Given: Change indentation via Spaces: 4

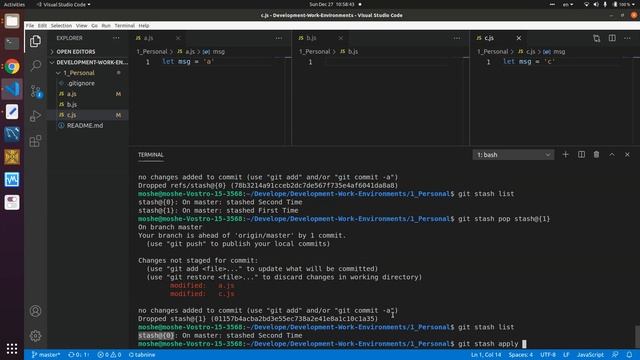Looking at the screenshot, I should pyautogui.click(x=520, y=355).
